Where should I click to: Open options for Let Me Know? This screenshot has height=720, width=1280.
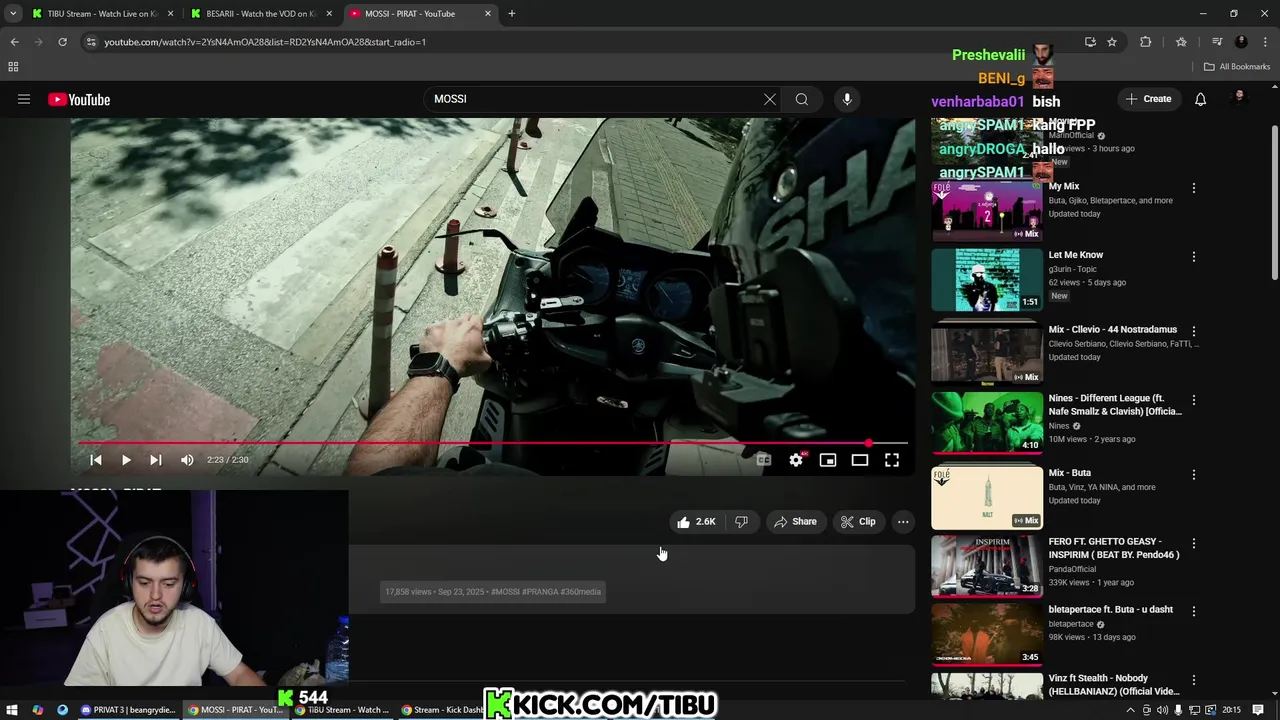[x=1193, y=257]
